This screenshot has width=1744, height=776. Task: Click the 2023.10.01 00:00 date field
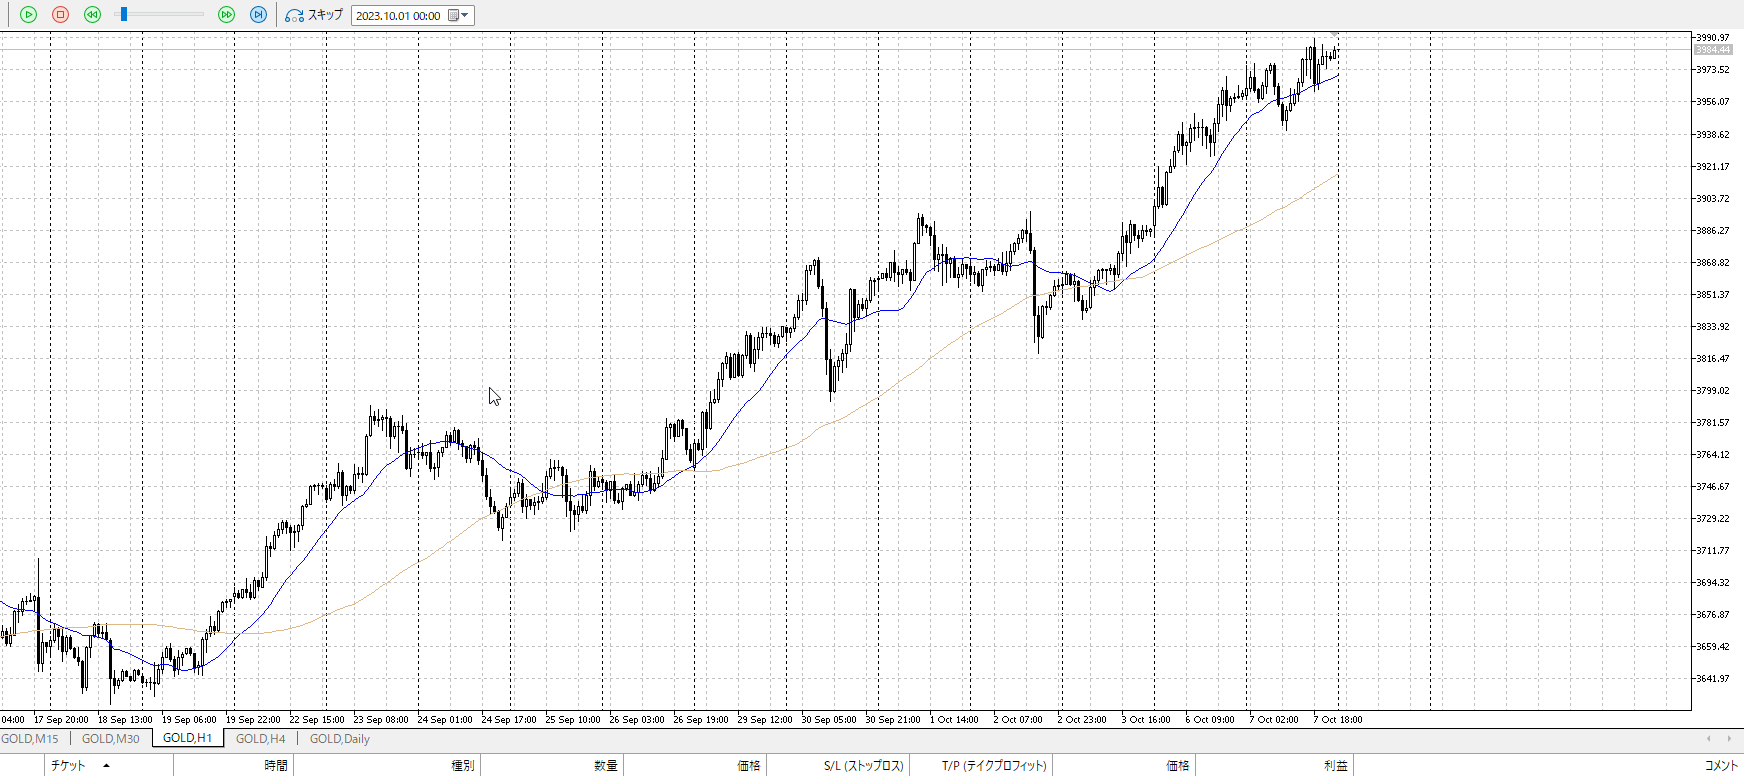(x=398, y=16)
